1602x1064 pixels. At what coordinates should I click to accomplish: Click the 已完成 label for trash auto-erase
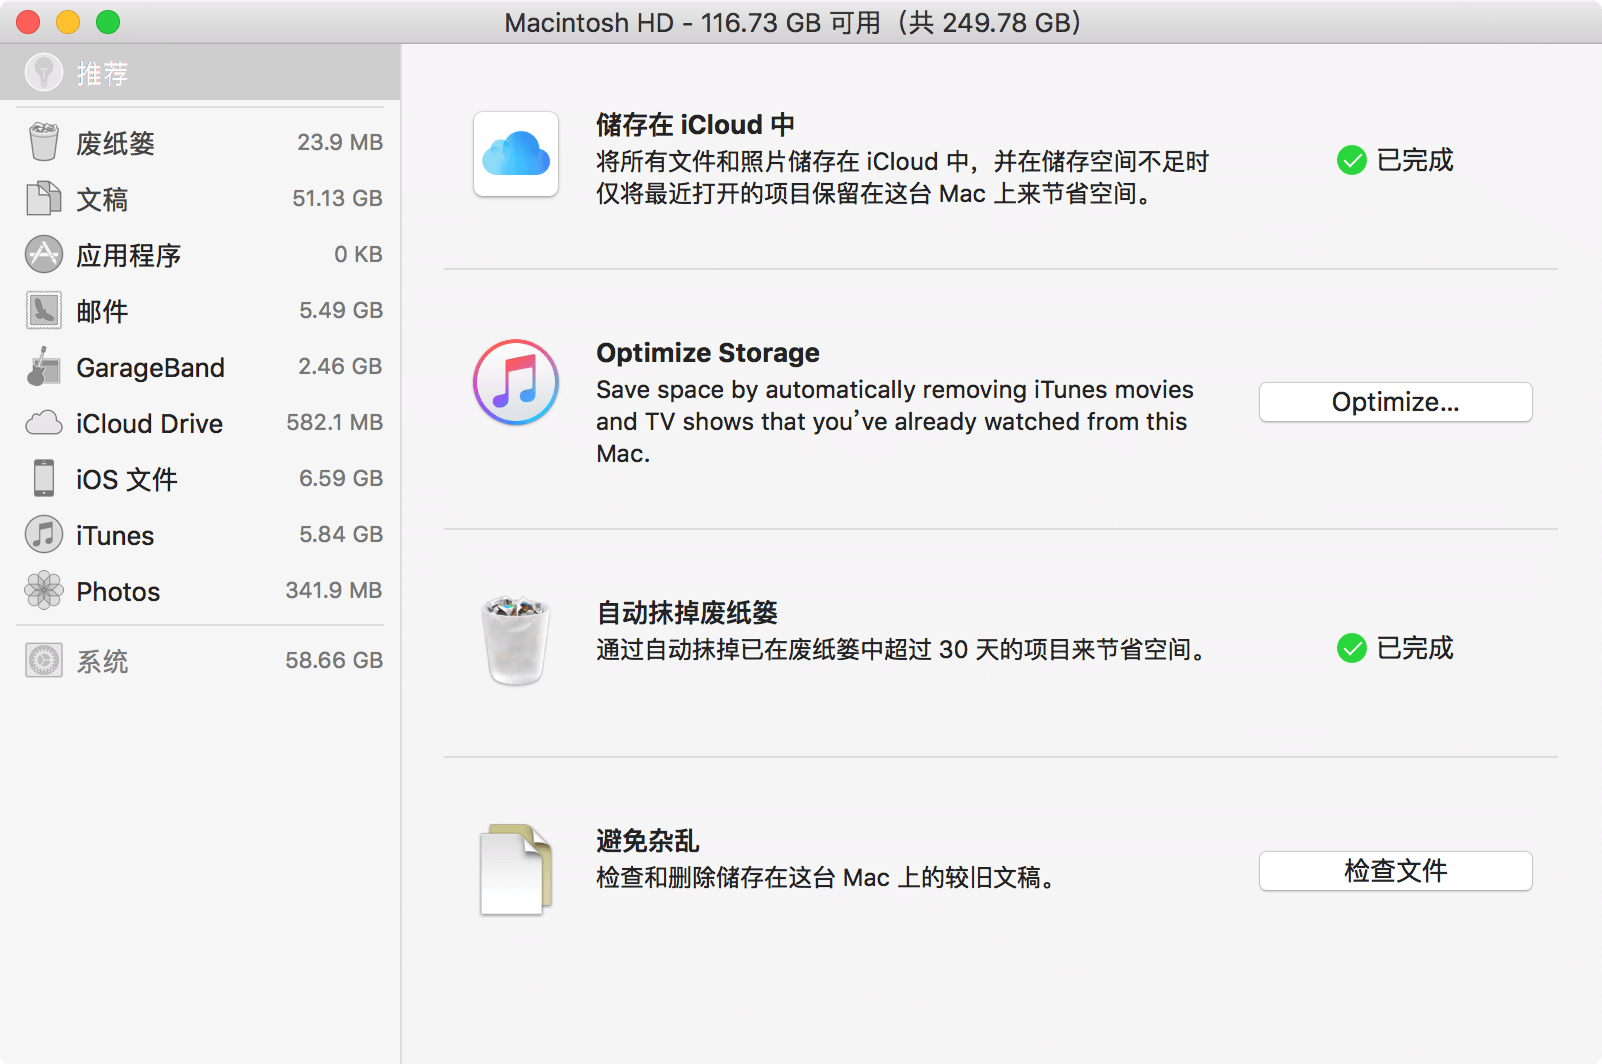(1415, 648)
